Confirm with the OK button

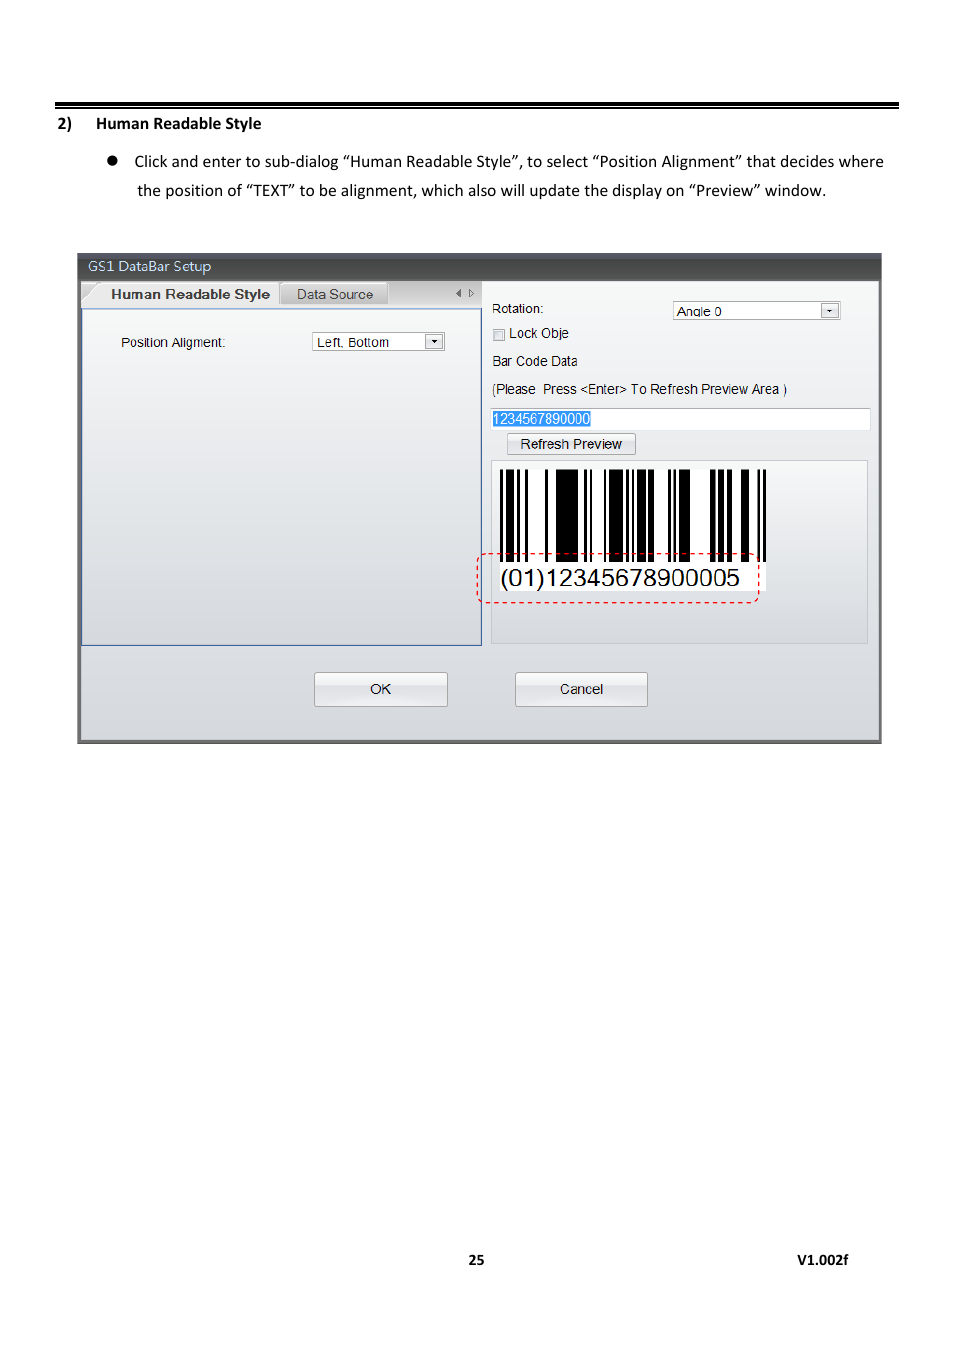pyautogui.click(x=380, y=689)
